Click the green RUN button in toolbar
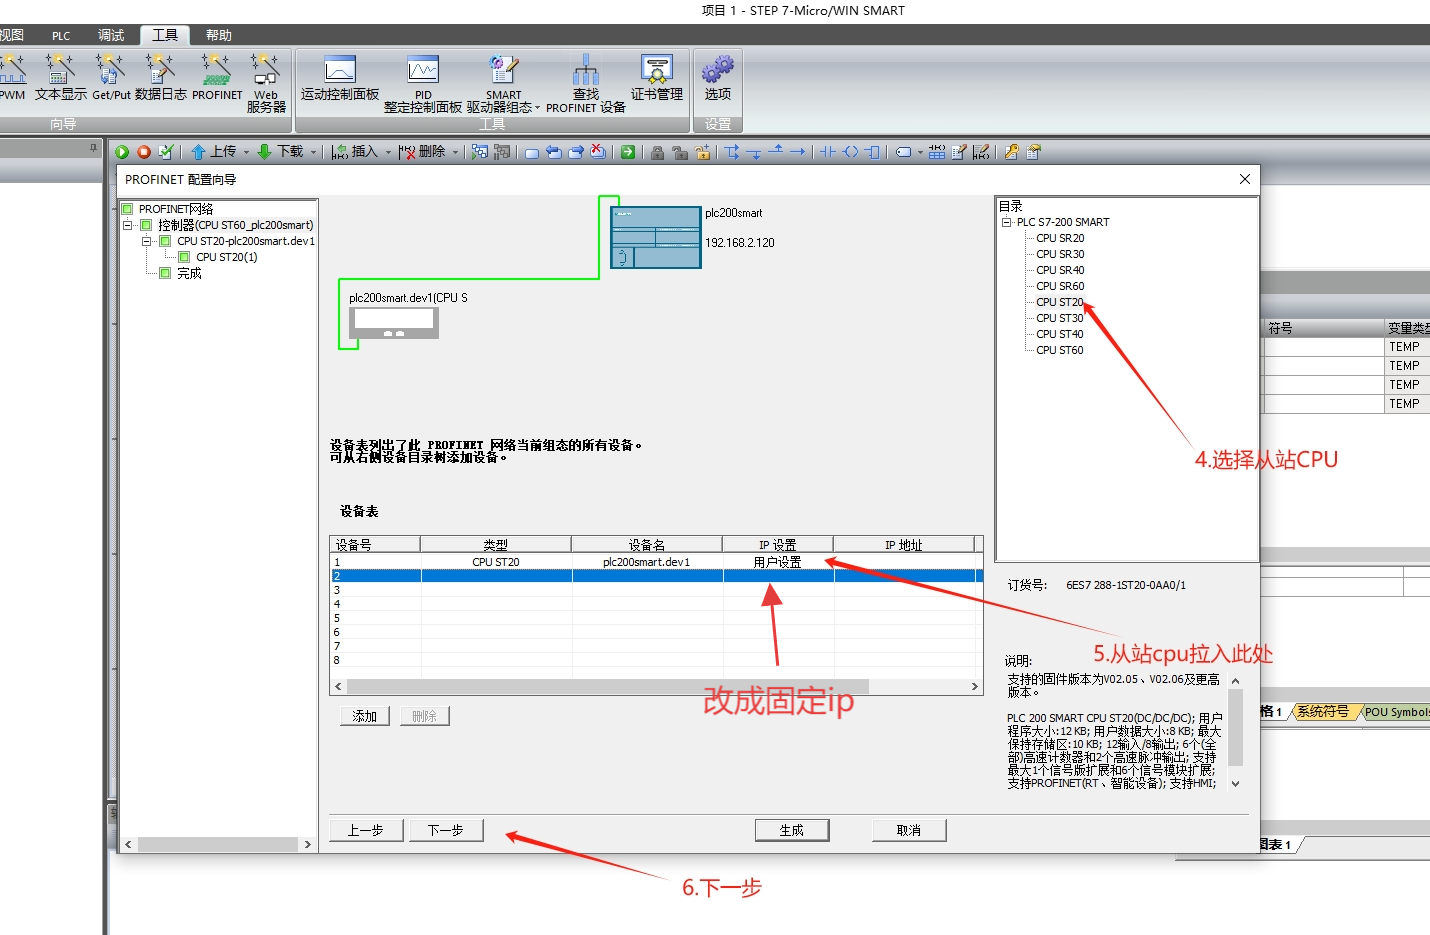 [122, 152]
